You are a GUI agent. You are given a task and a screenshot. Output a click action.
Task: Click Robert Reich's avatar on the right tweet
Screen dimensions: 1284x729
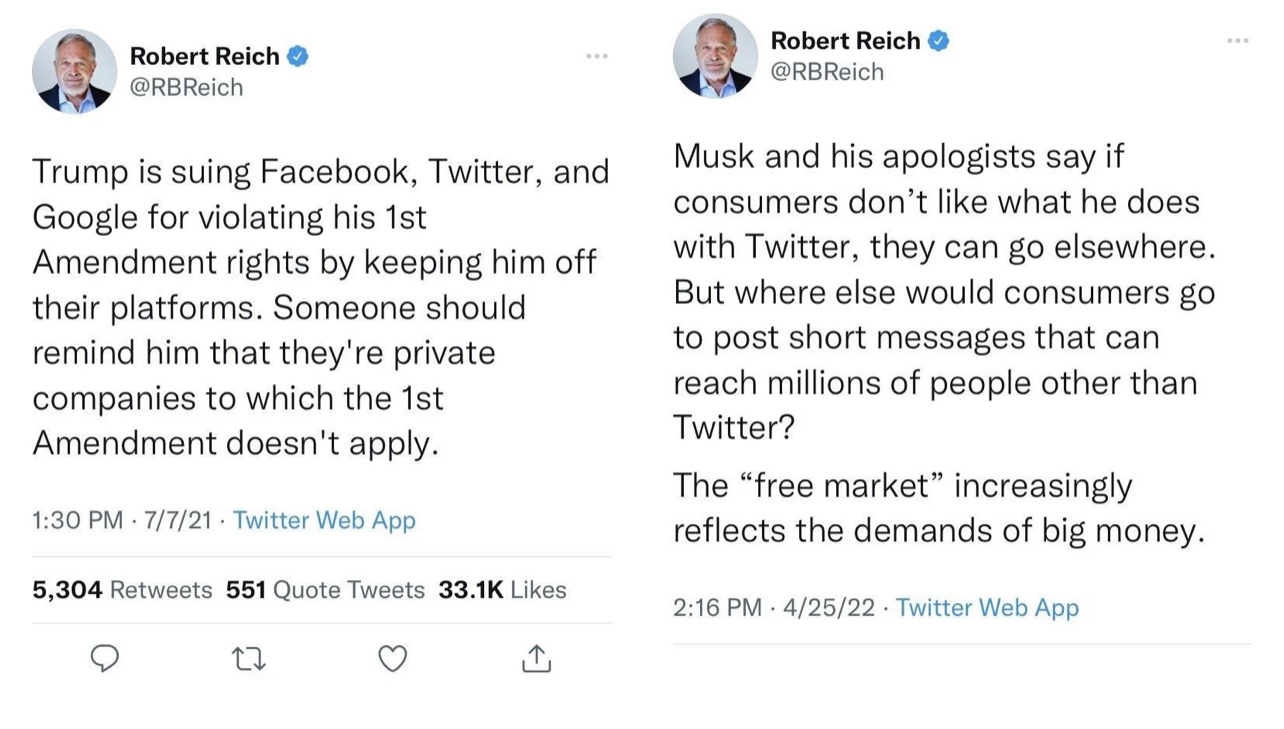[x=715, y=55]
